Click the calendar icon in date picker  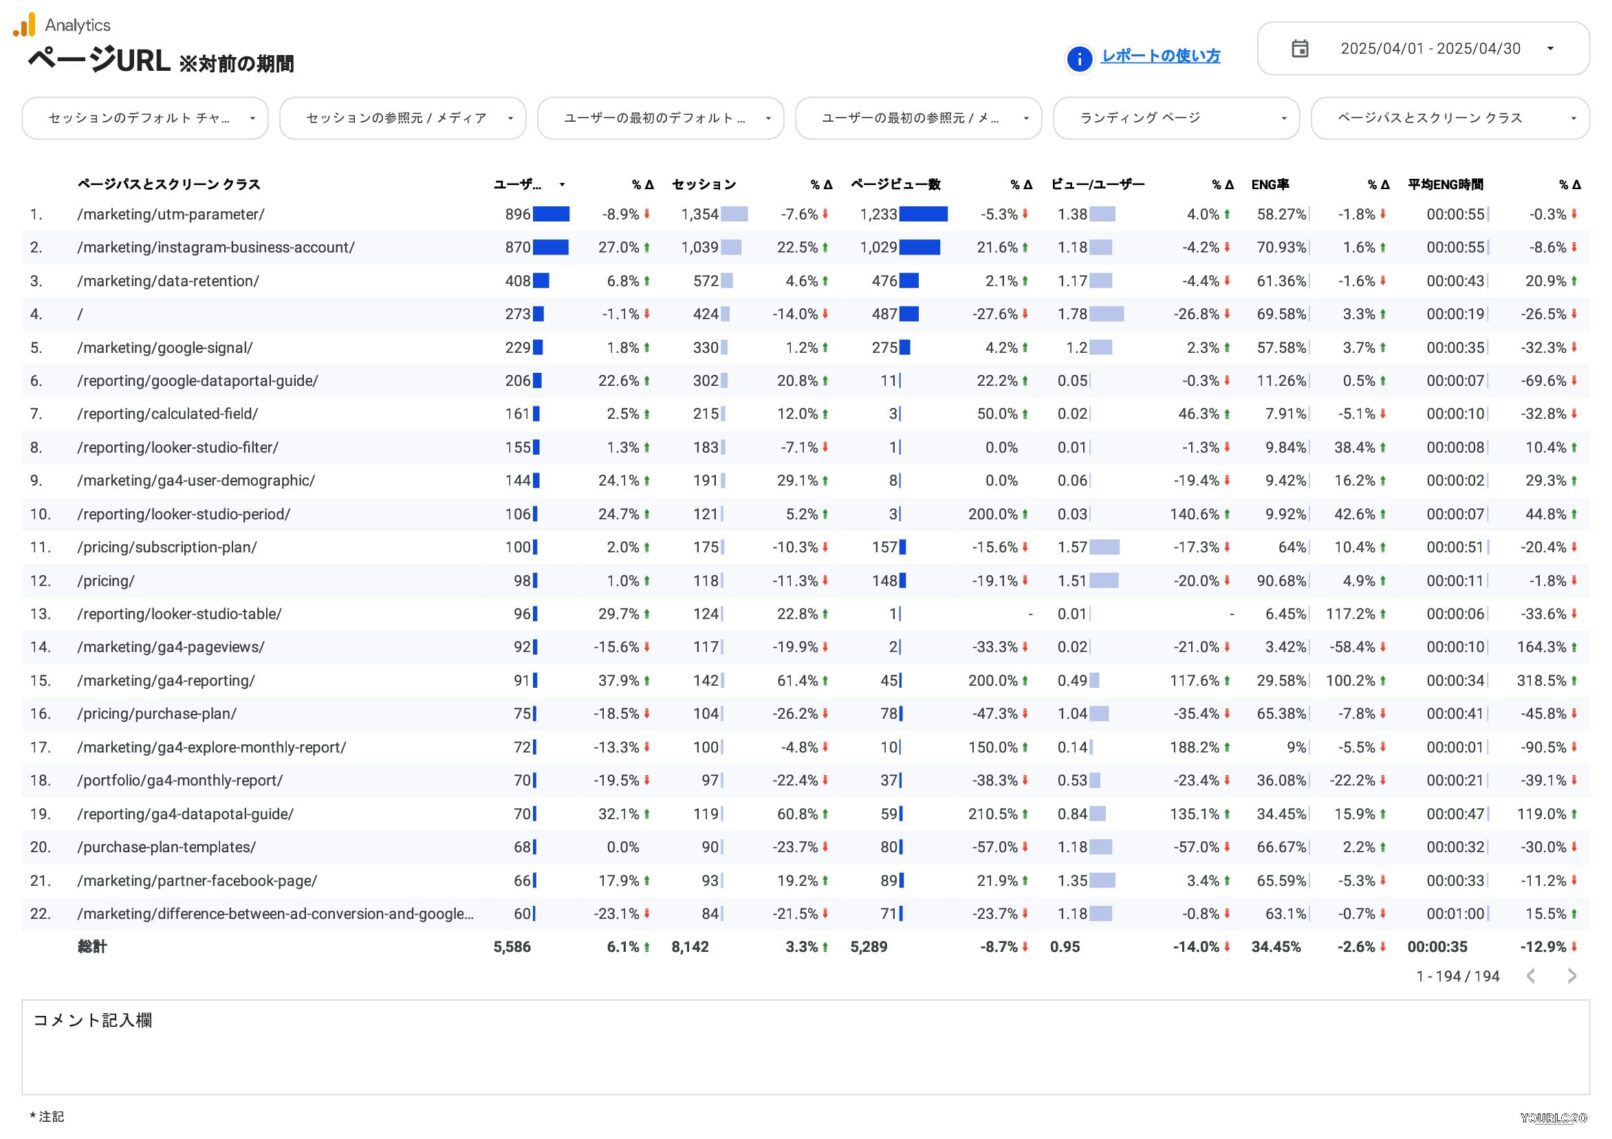coord(1299,49)
